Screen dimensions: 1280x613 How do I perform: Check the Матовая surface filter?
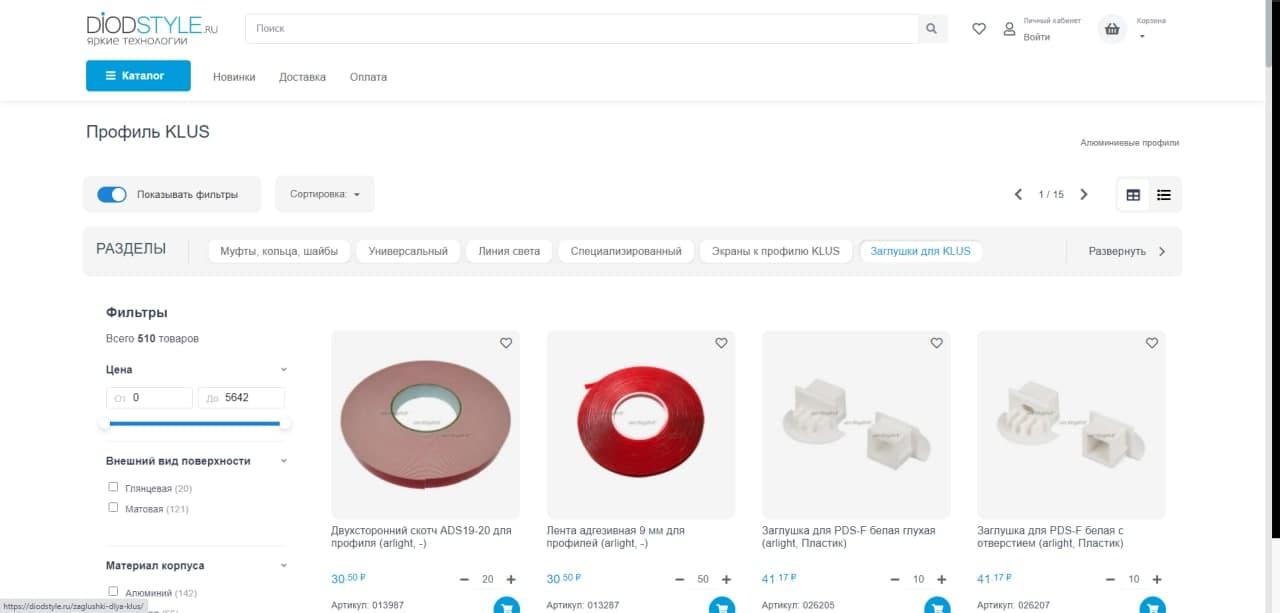(x=113, y=508)
